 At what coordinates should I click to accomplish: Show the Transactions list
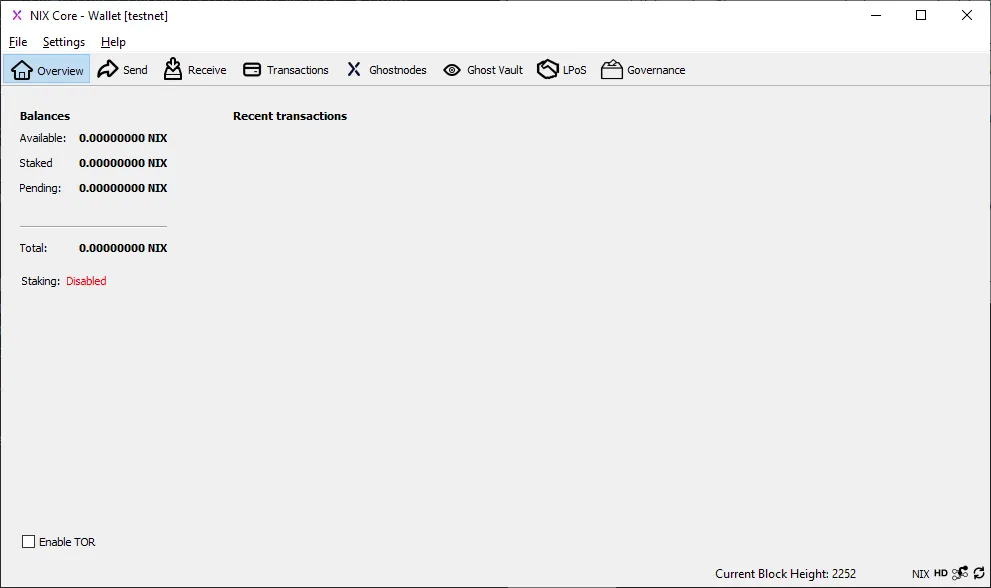pyautogui.click(x=286, y=70)
